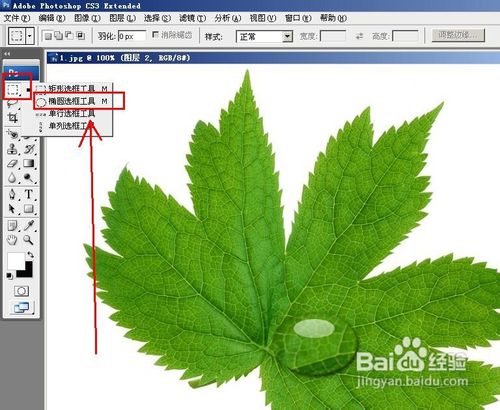Open the 图层(L) menu
Viewport: 500px width, 410px height.
click(123, 18)
